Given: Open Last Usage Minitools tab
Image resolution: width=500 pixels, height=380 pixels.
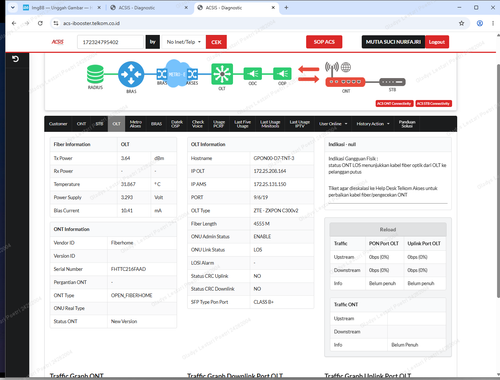Looking at the screenshot, I should click(x=270, y=124).
